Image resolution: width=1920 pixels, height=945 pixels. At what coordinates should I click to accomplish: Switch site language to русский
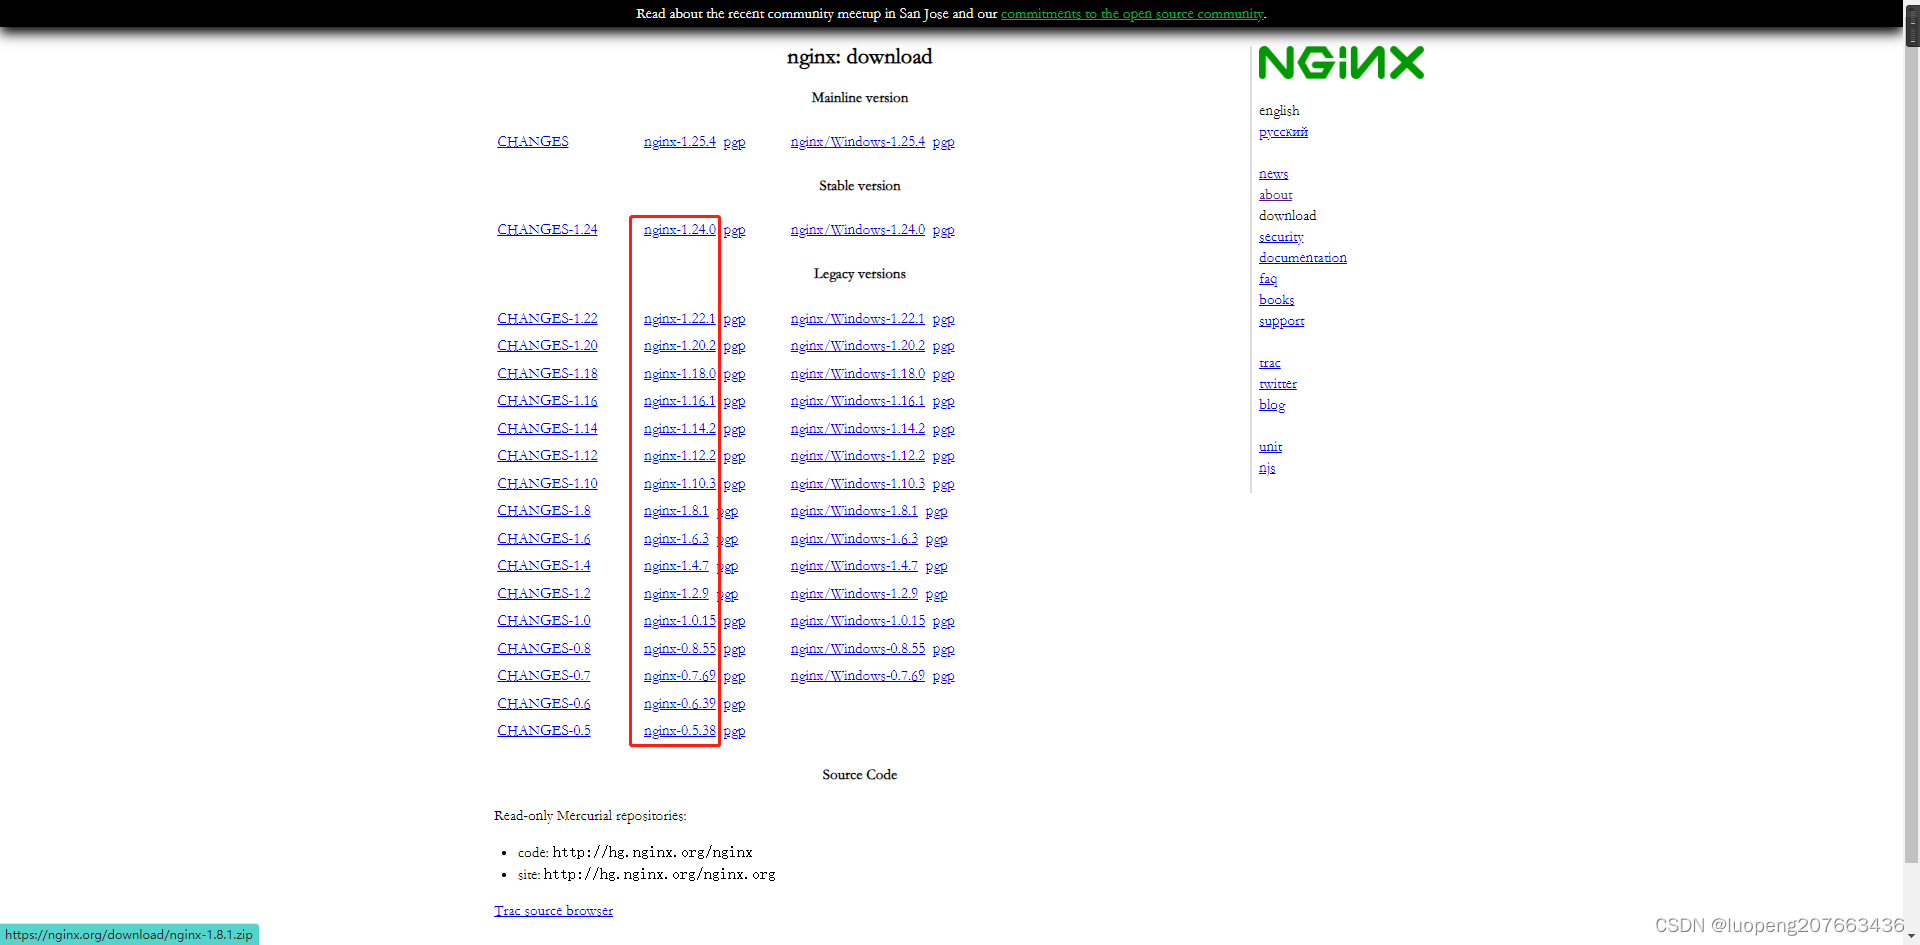pyautogui.click(x=1283, y=132)
